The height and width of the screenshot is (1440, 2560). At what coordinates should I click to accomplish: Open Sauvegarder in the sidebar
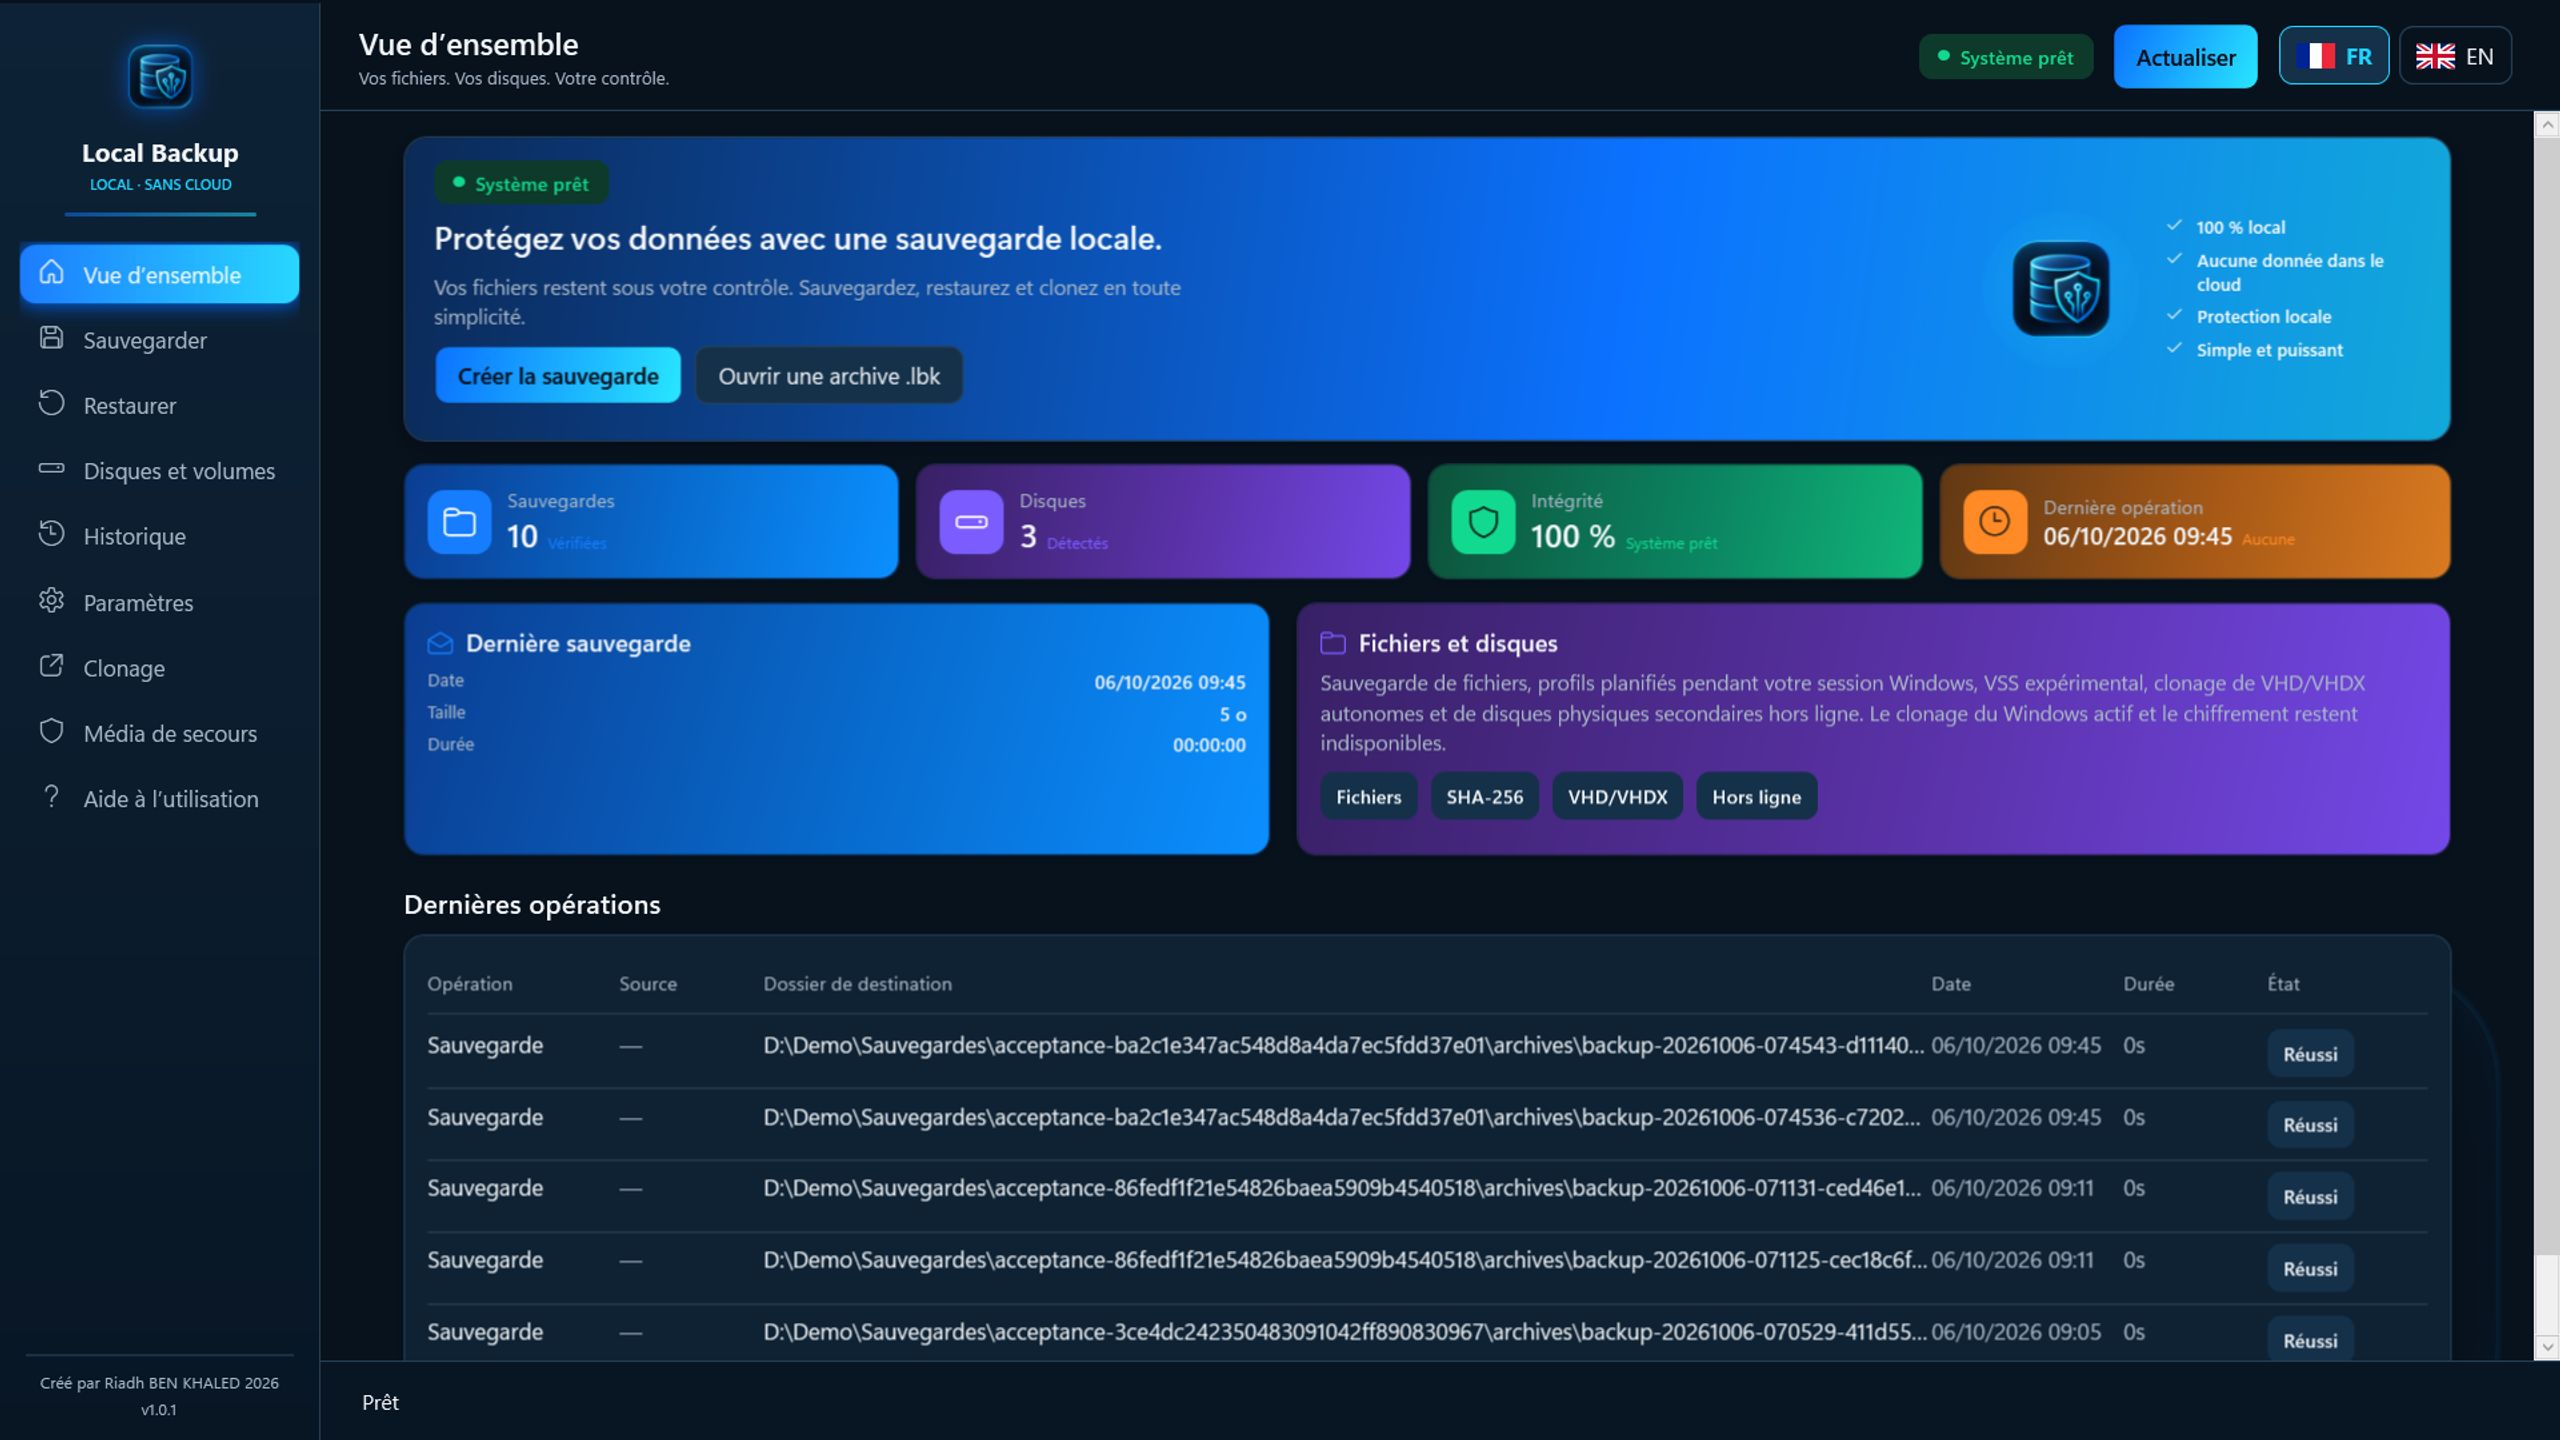pos(159,340)
